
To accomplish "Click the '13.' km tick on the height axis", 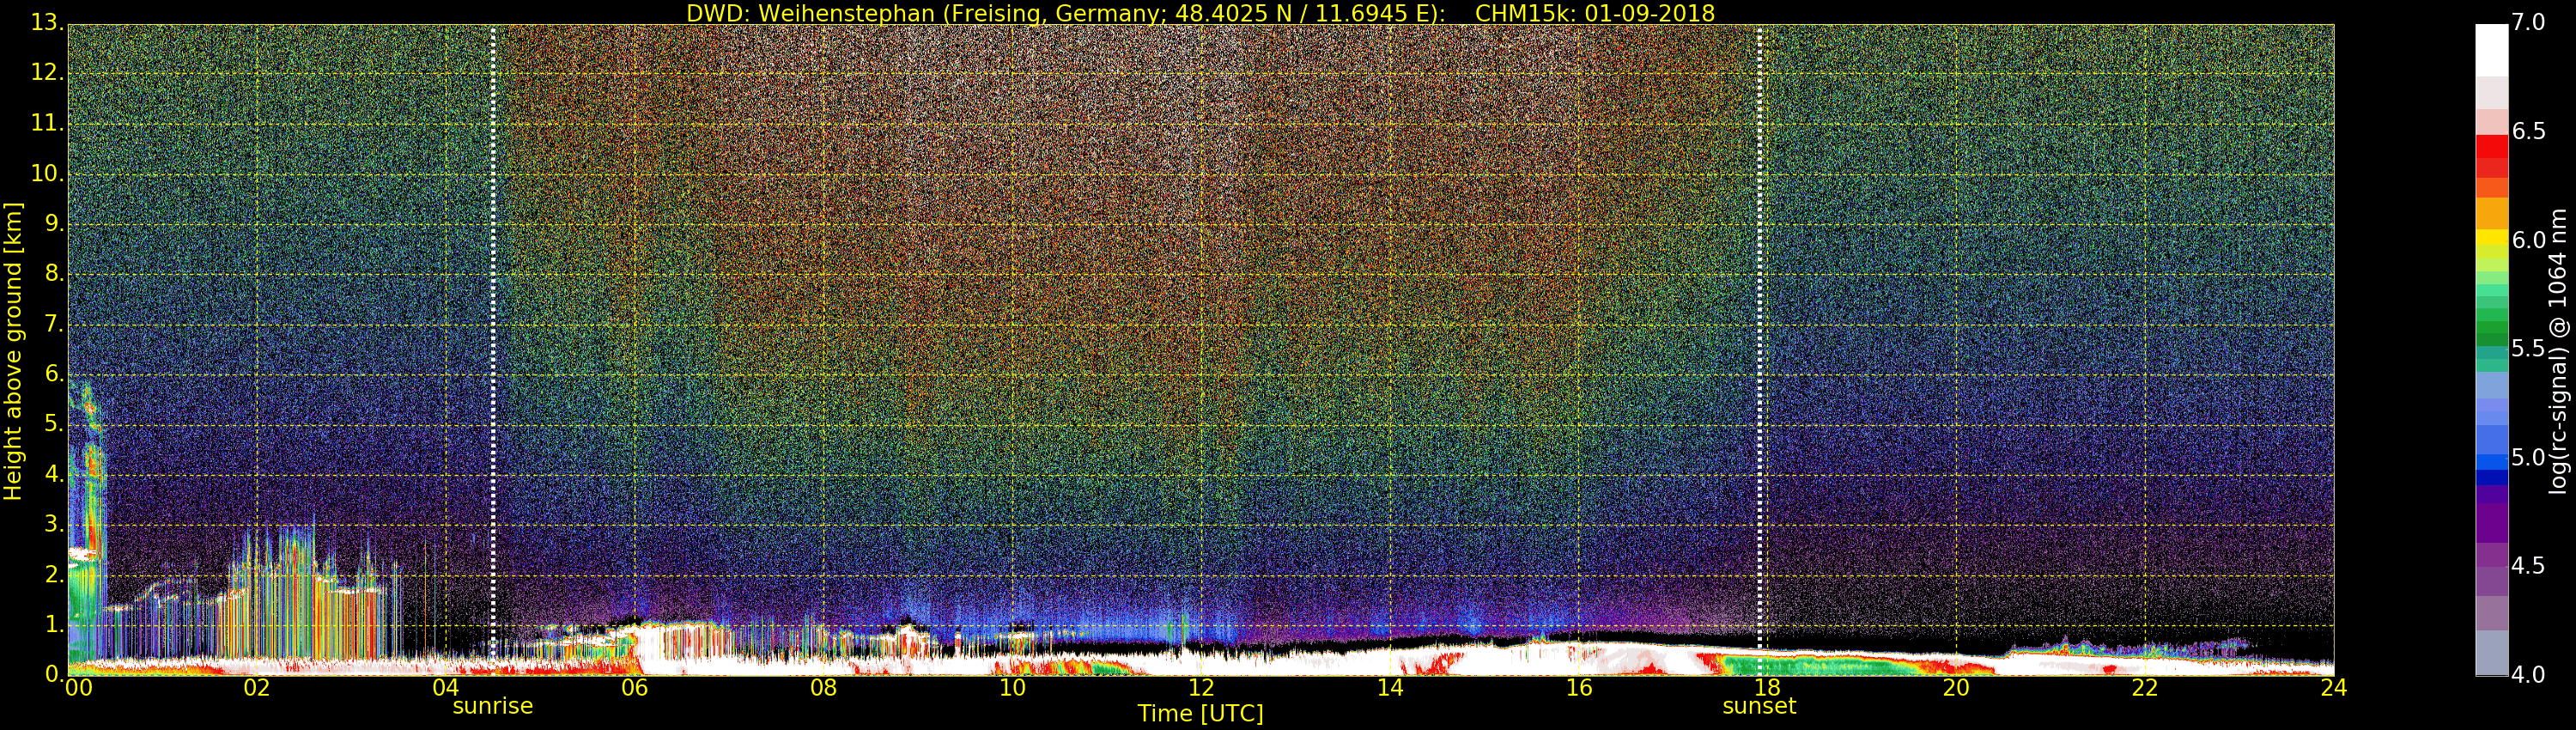I will (x=48, y=23).
